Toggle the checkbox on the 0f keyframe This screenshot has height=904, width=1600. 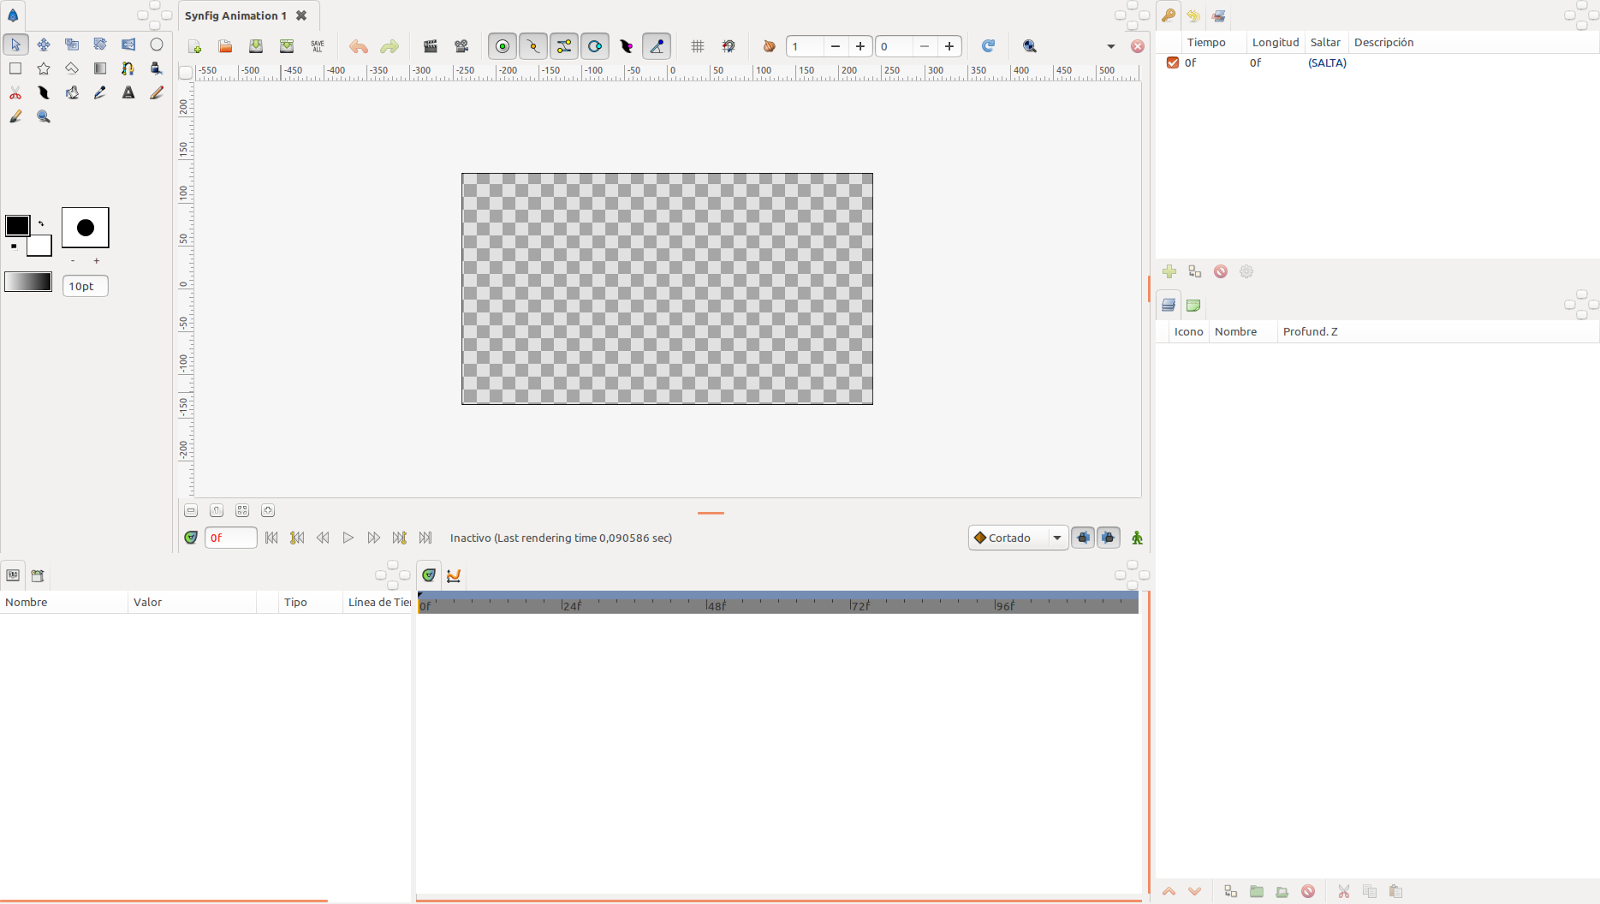coord(1172,62)
